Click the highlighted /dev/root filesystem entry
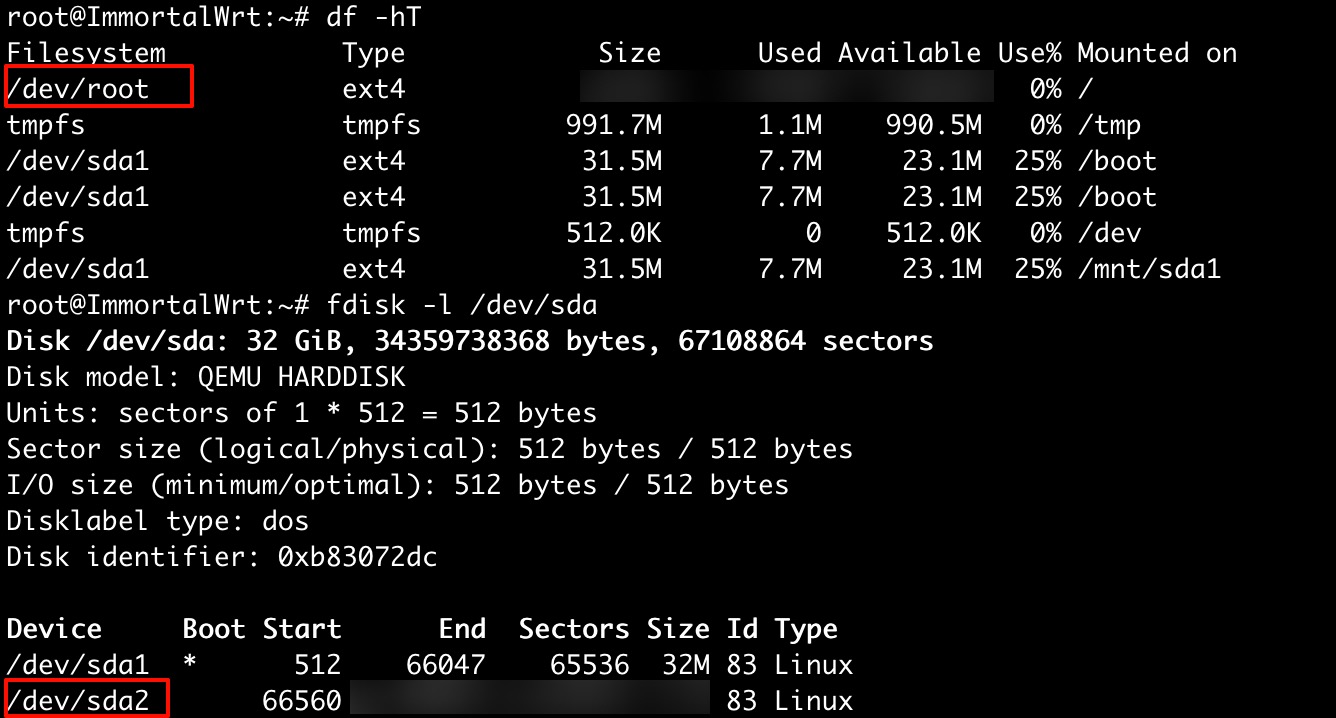Image resolution: width=1336 pixels, height=718 pixels. [78, 89]
